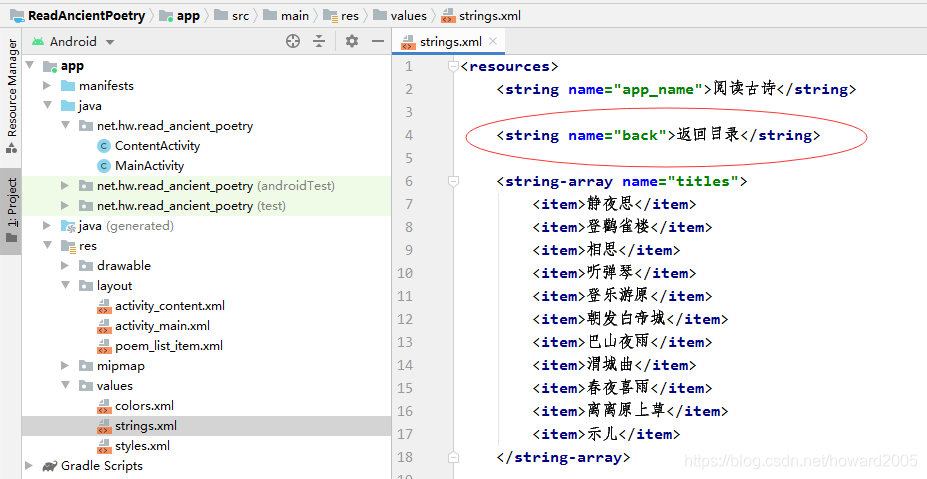Fold the resources tag at line 1
Screen dimensions: 927x479
point(453,66)
